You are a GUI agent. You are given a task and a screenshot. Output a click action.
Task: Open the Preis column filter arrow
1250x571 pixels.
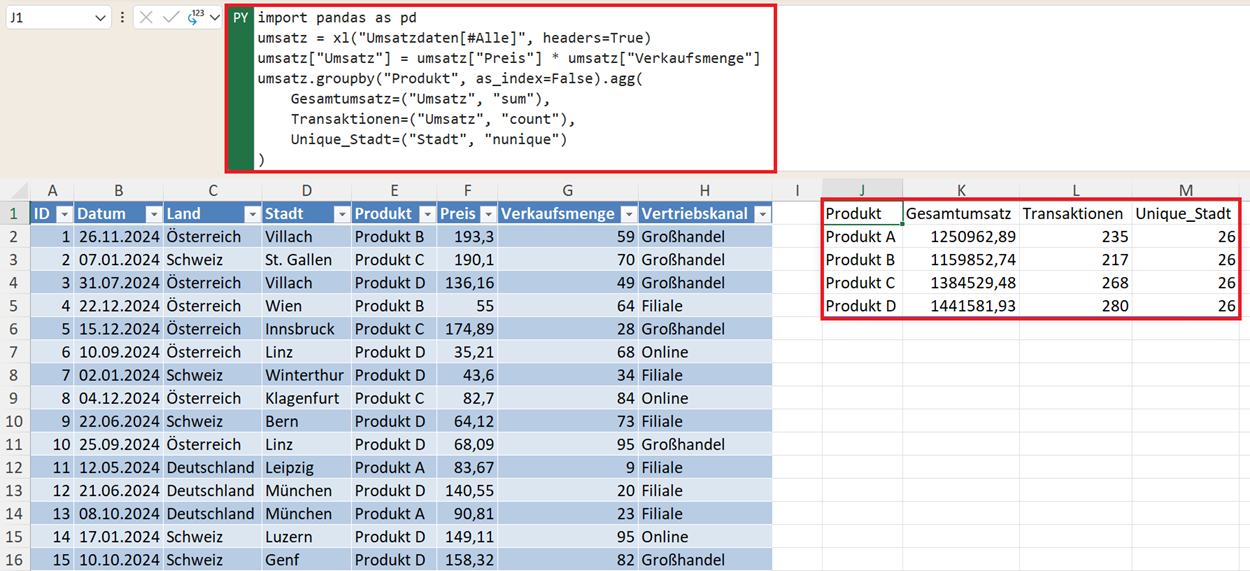coord(487,214)
